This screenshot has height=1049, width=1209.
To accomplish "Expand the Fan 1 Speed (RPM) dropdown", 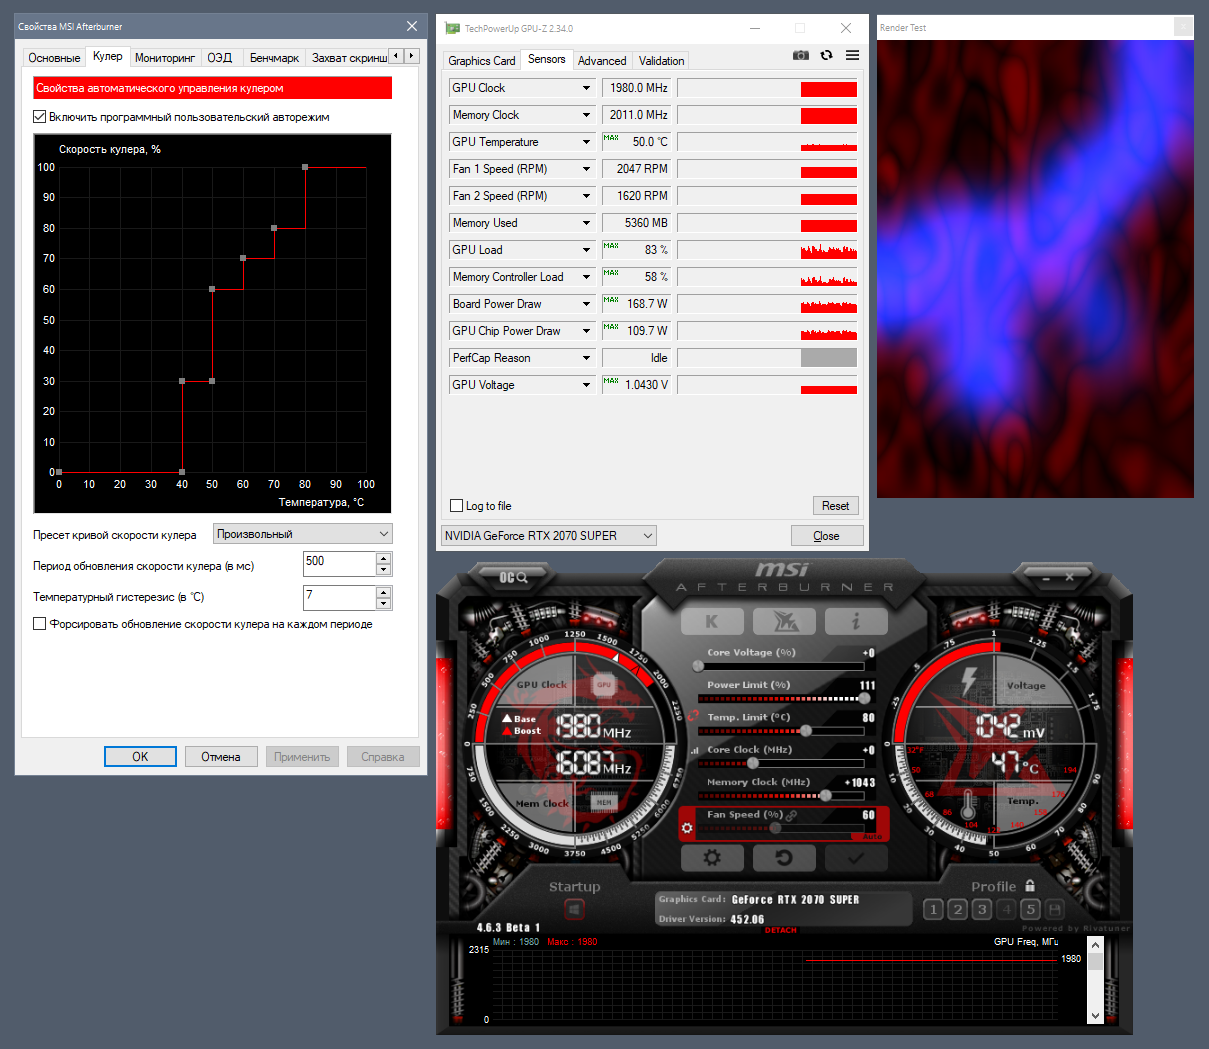I will [586, 169].
